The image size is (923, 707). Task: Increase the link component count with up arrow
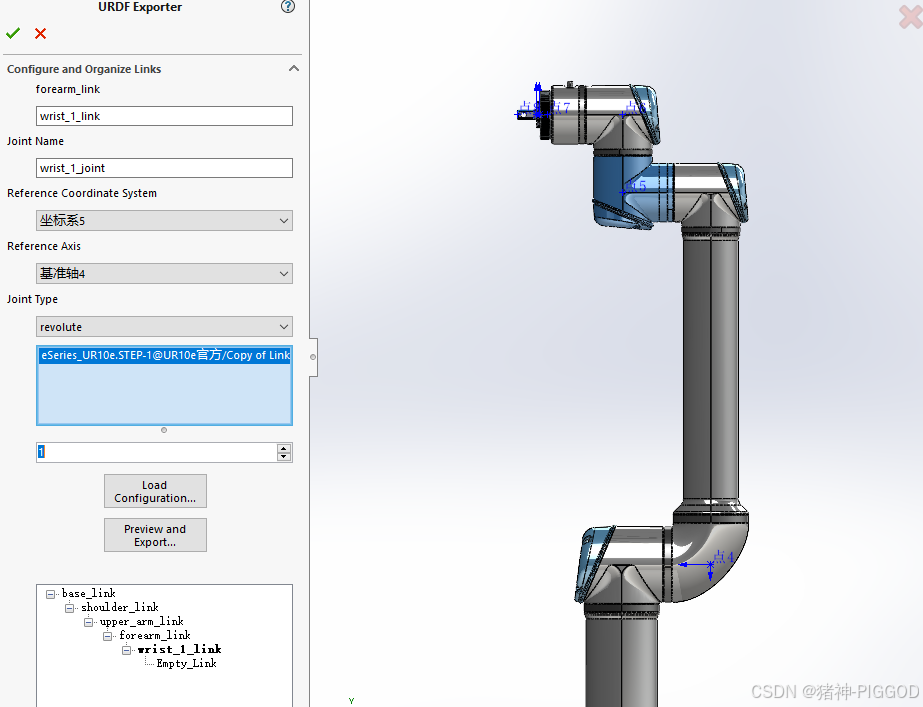284,447
